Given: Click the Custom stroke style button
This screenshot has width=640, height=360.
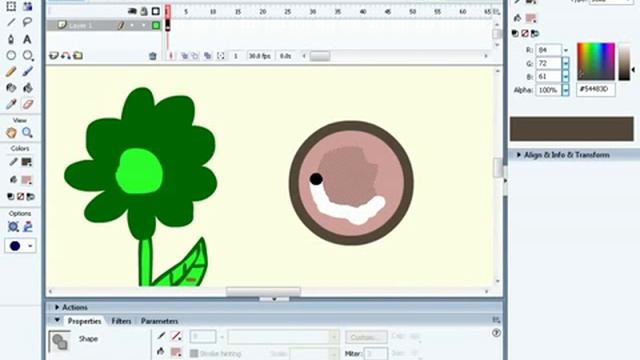Looking at the screenshot, I should coord(366,338).
